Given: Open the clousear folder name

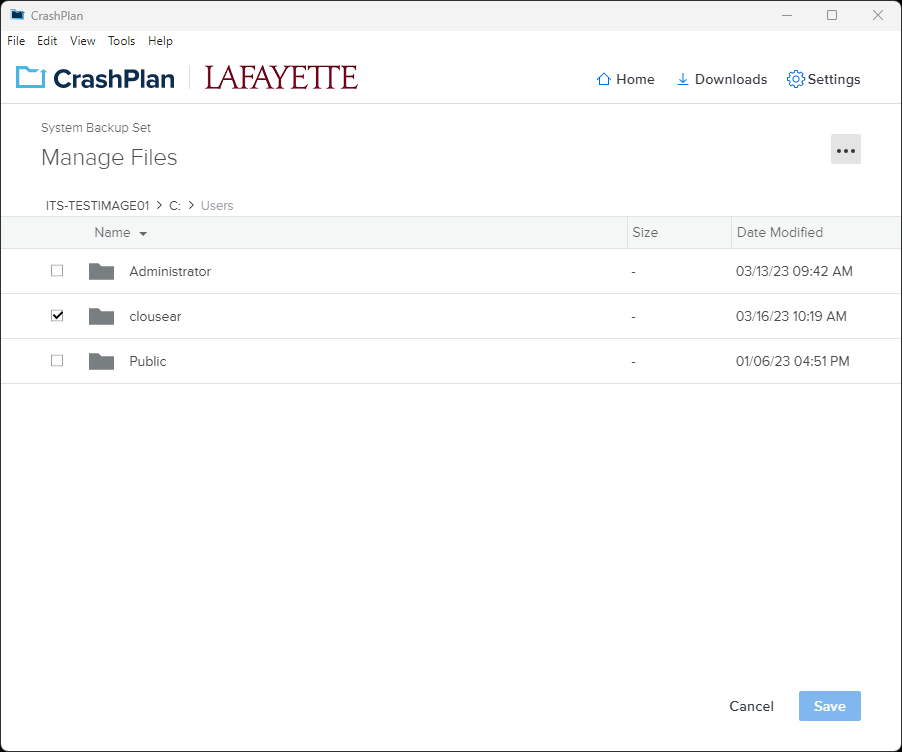Looking at the screenshot, I should 155,316.
